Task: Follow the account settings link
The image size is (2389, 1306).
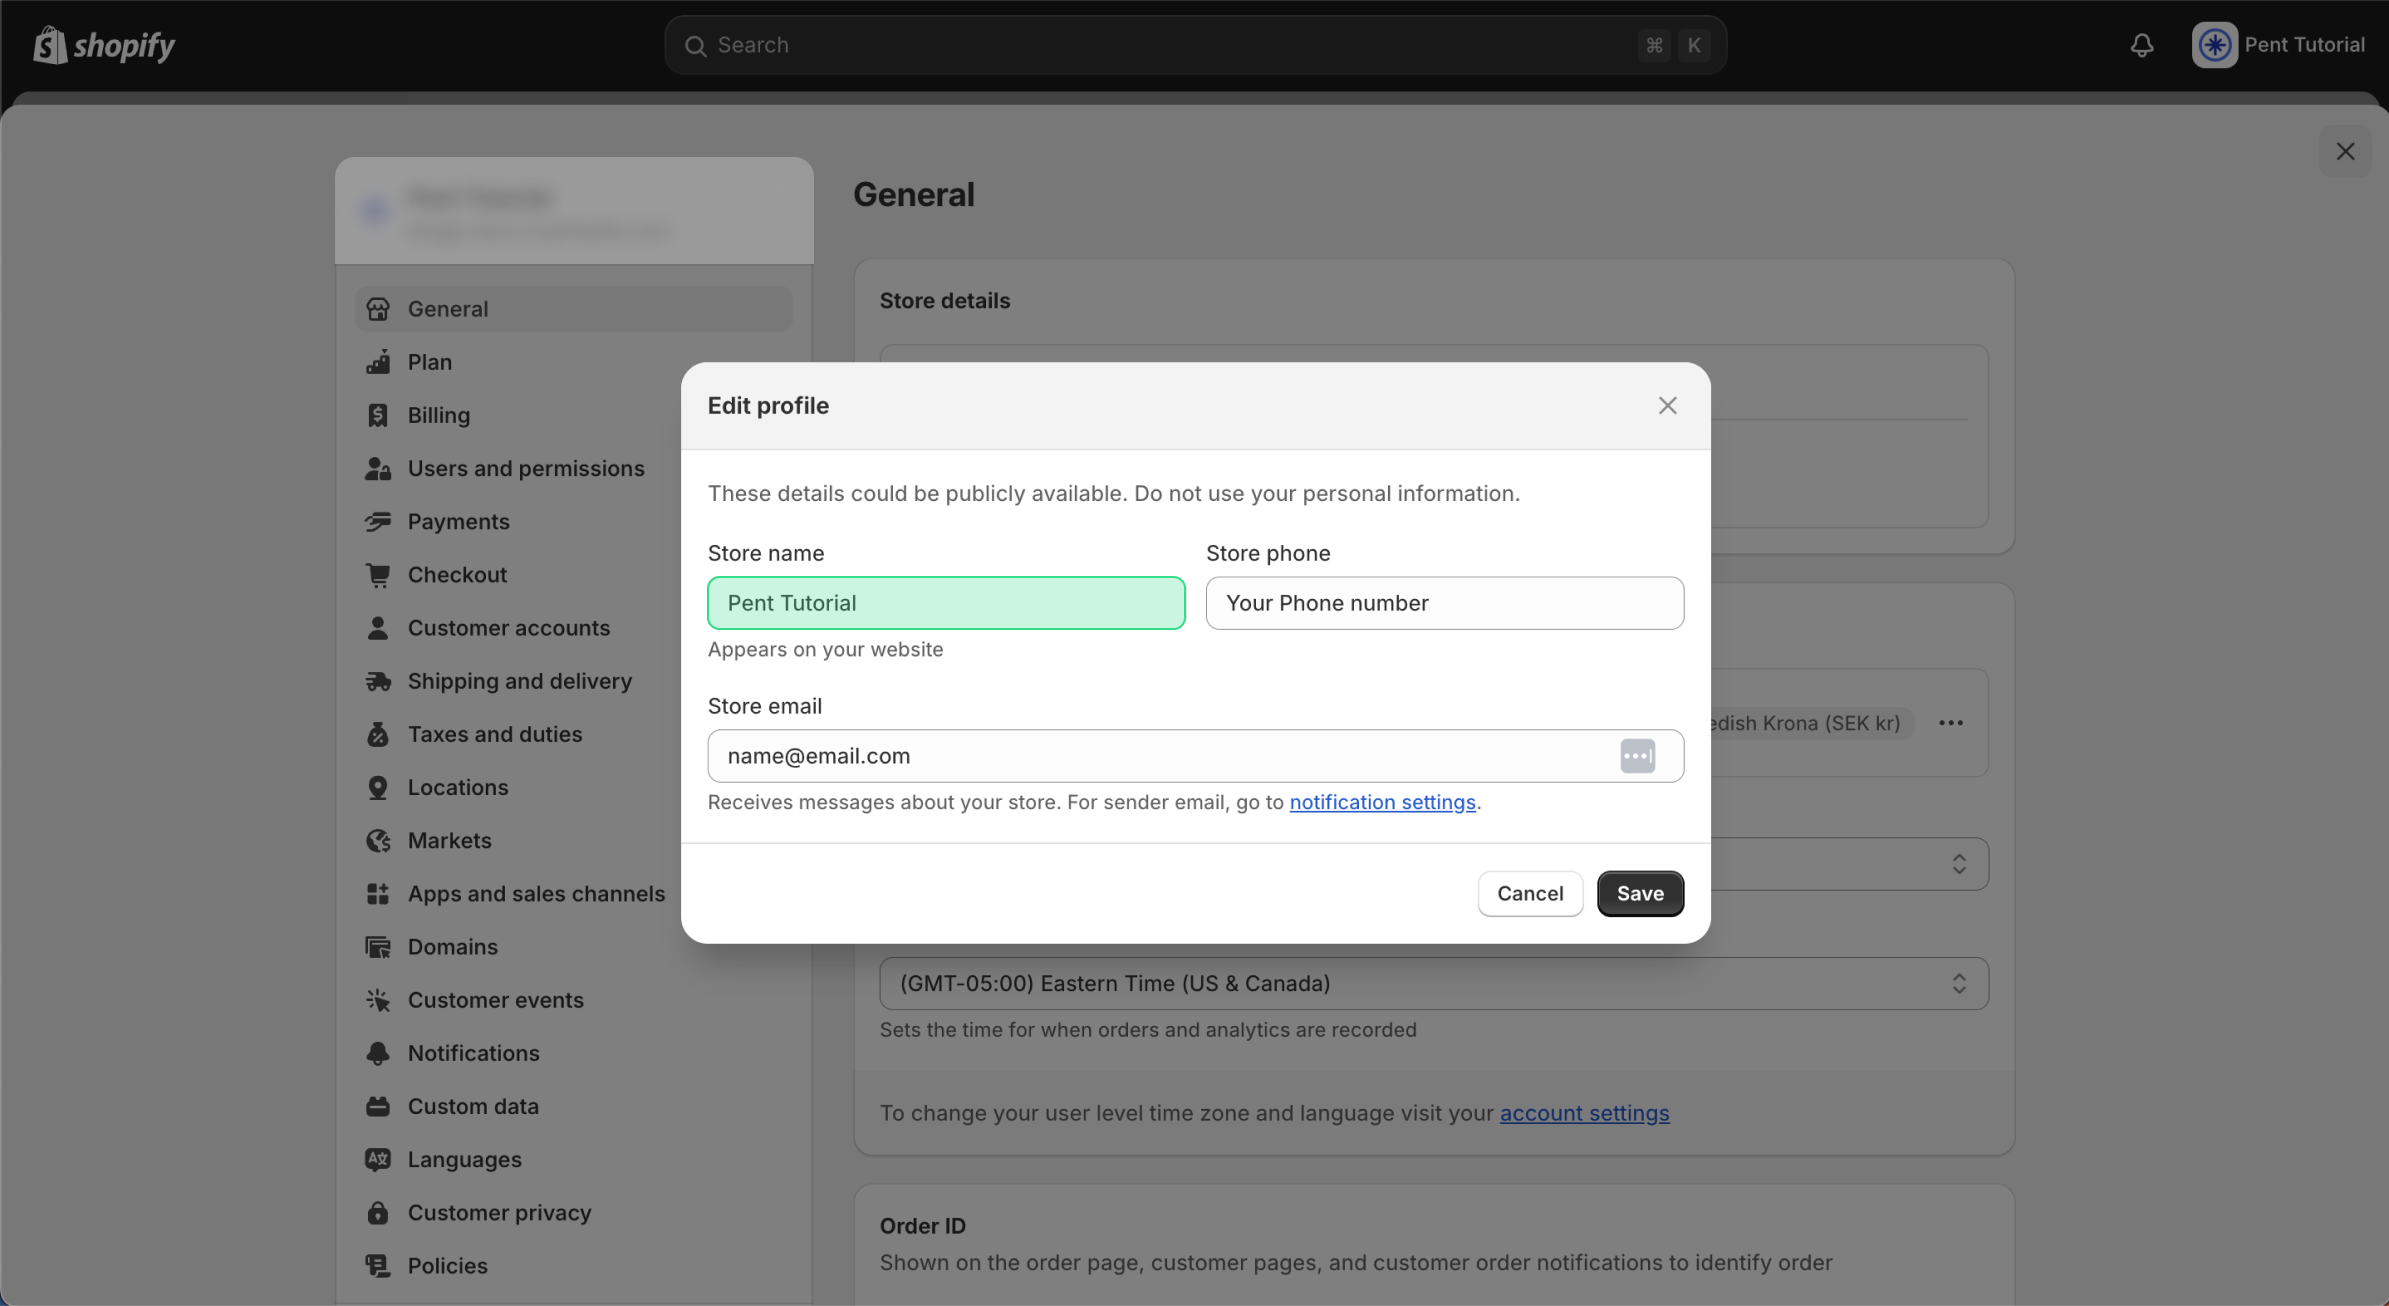Action: 1584,1113
